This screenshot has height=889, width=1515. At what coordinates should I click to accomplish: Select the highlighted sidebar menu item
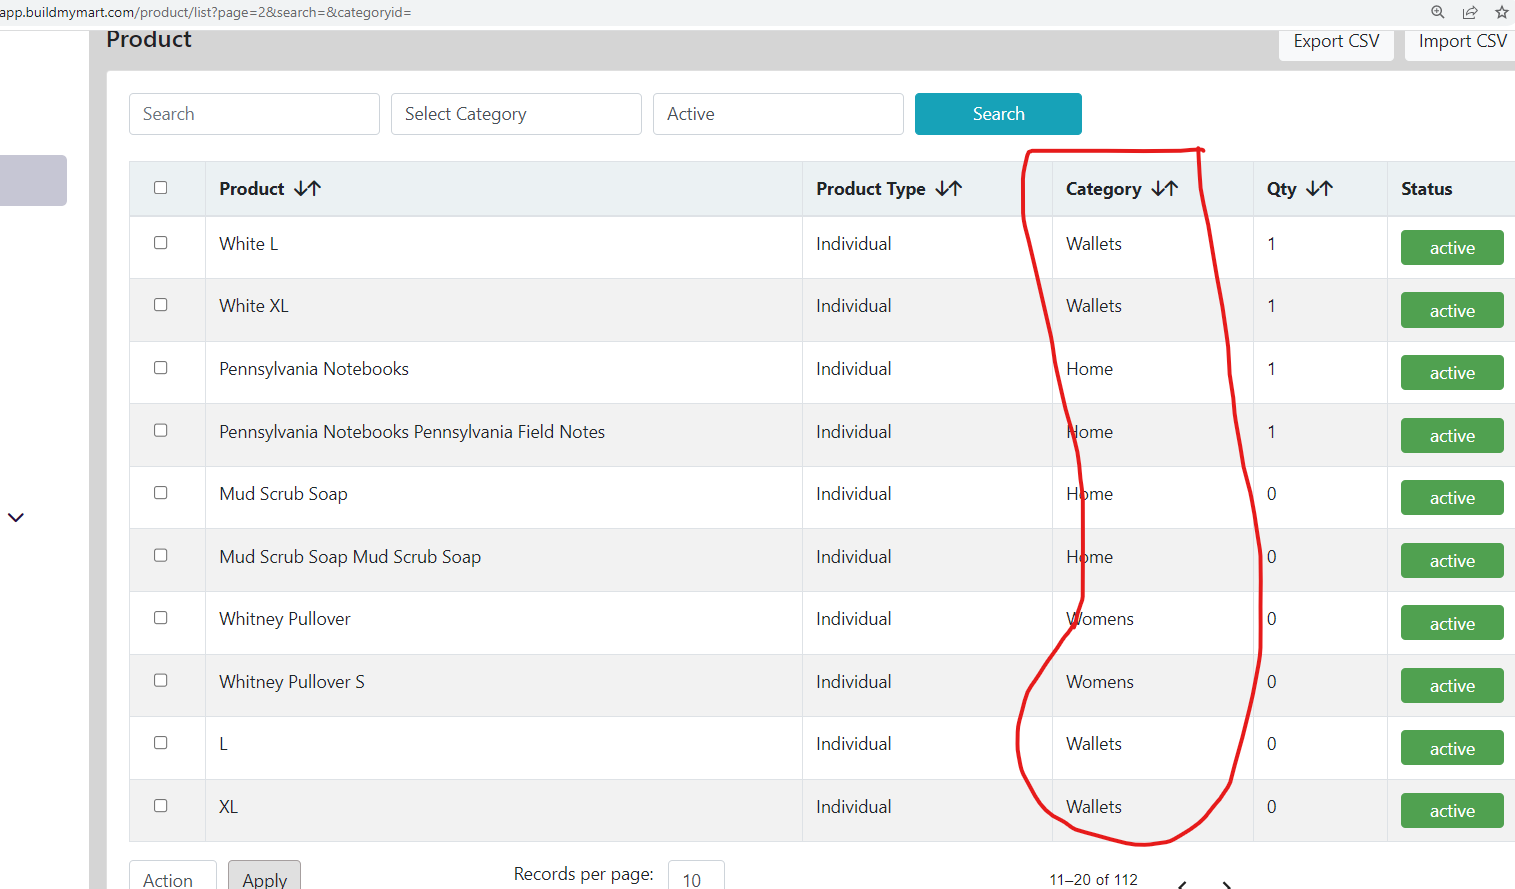point(33,180)
